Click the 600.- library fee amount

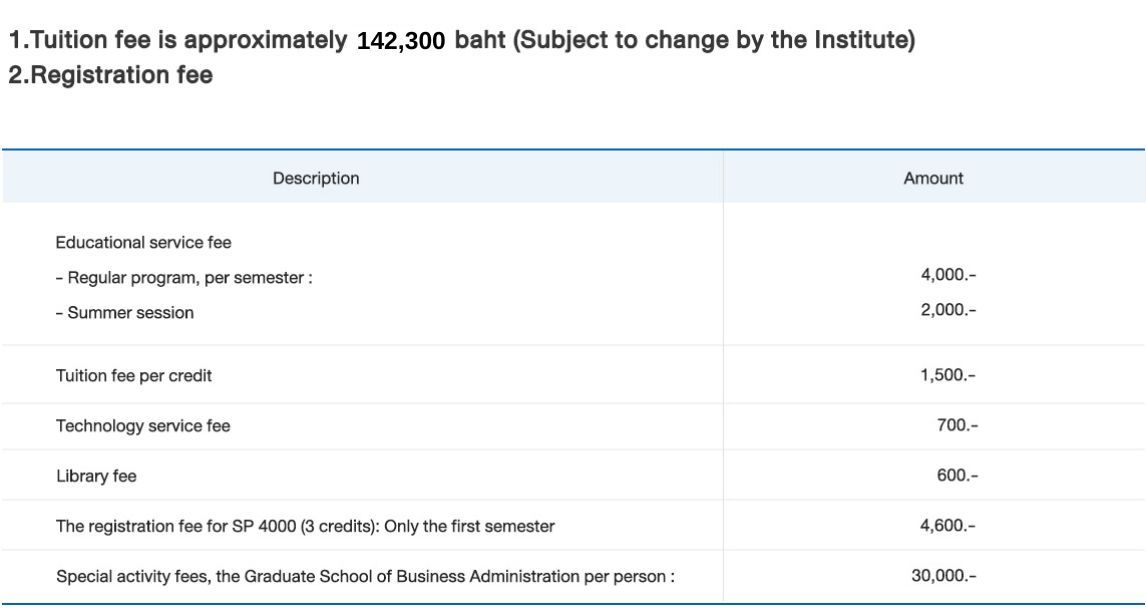click(x=958, y=476)
